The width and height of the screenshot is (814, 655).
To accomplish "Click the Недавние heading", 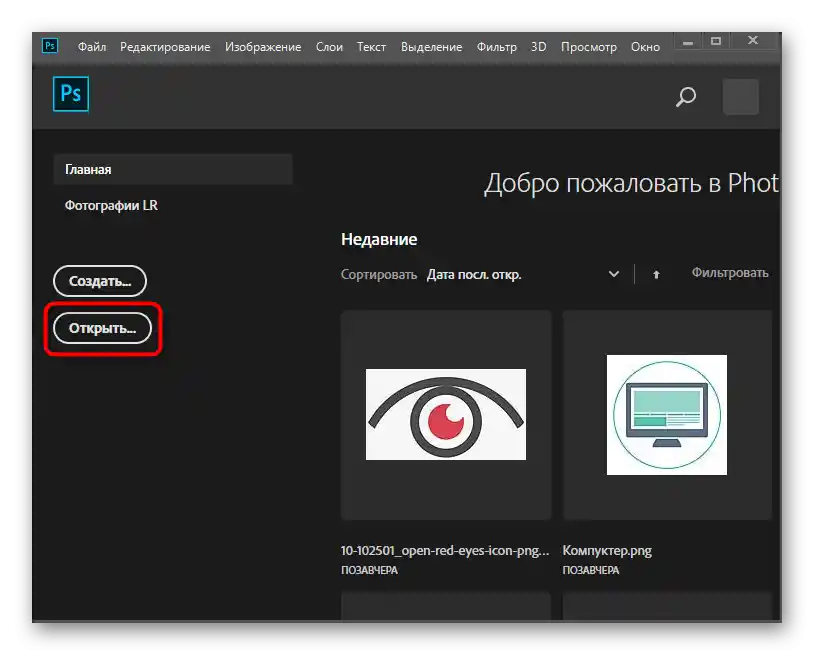I will coord(379,239).
